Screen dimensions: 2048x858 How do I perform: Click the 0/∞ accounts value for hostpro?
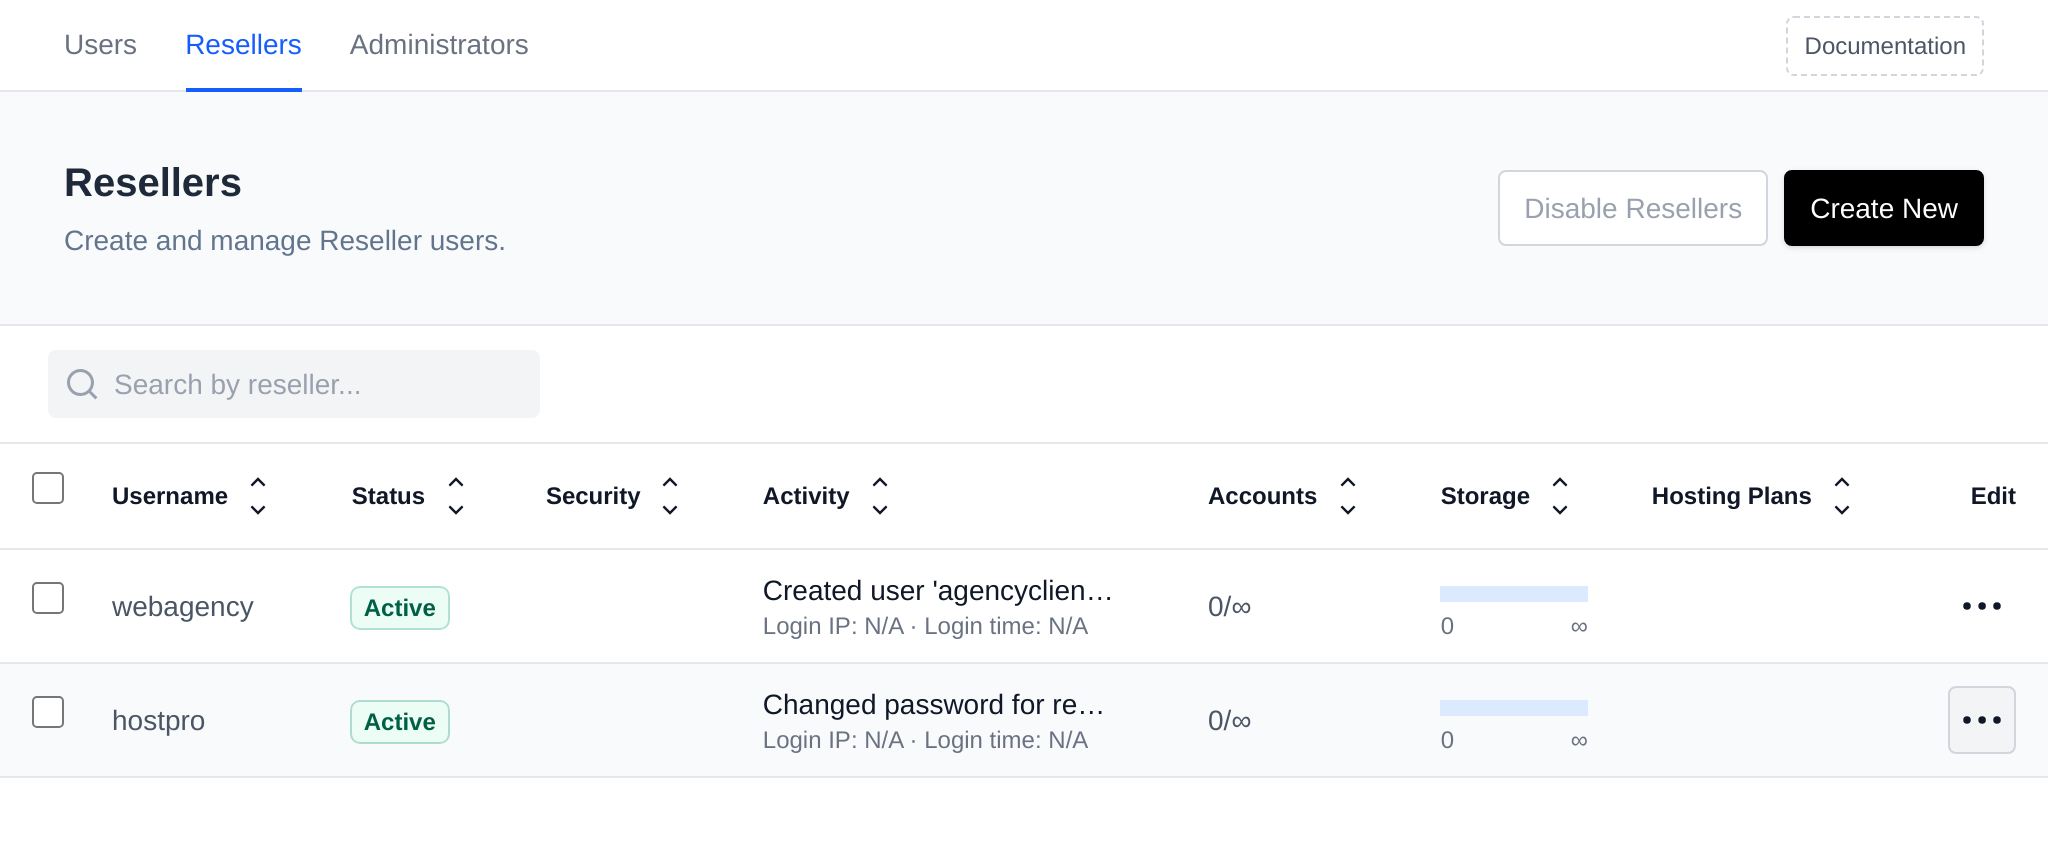click(1229, 721)
